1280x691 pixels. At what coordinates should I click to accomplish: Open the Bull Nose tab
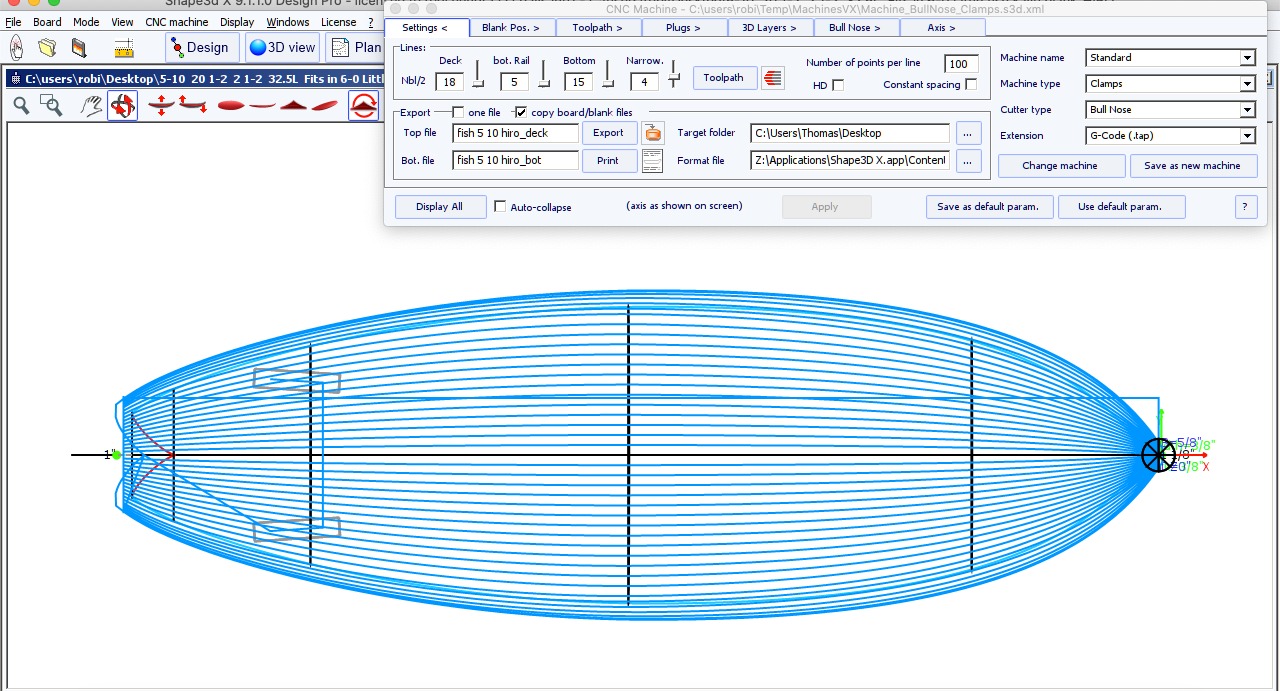click(x=857, y=28)
